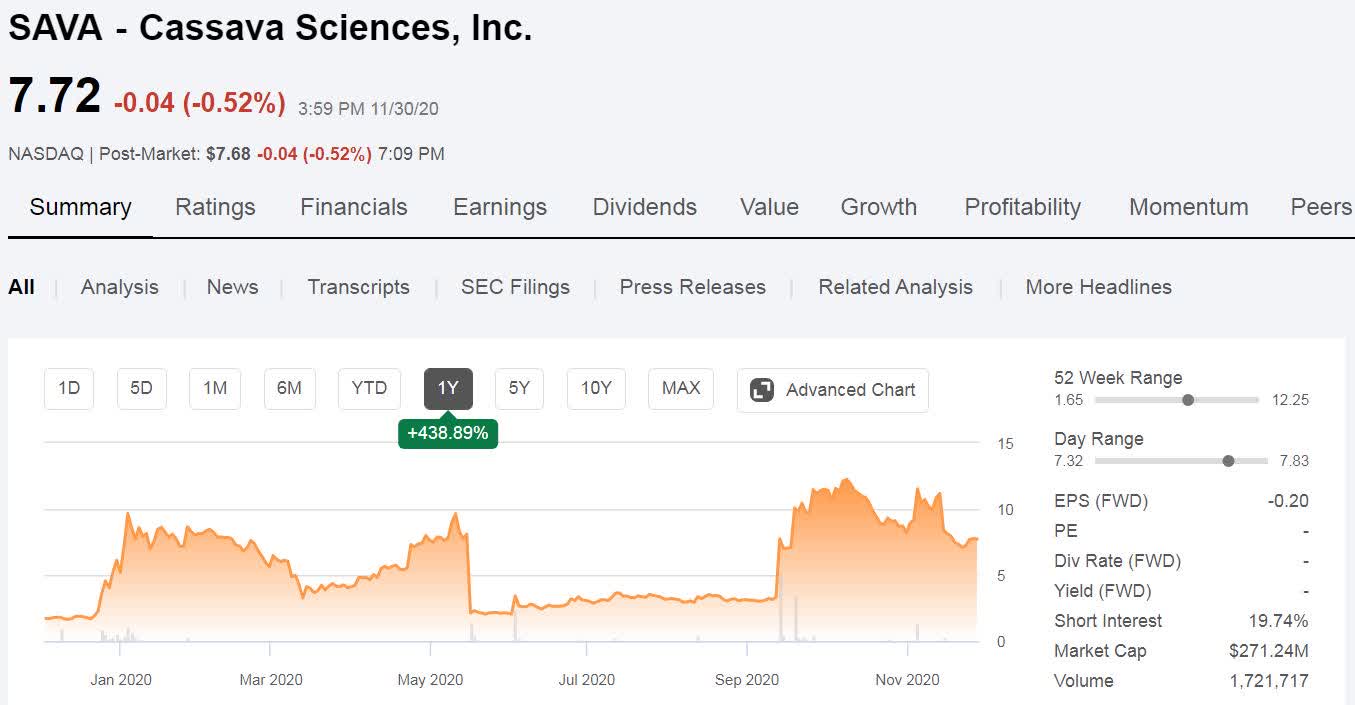Select the All headlines filter
1355x705 pixels.
coord(21,287)
